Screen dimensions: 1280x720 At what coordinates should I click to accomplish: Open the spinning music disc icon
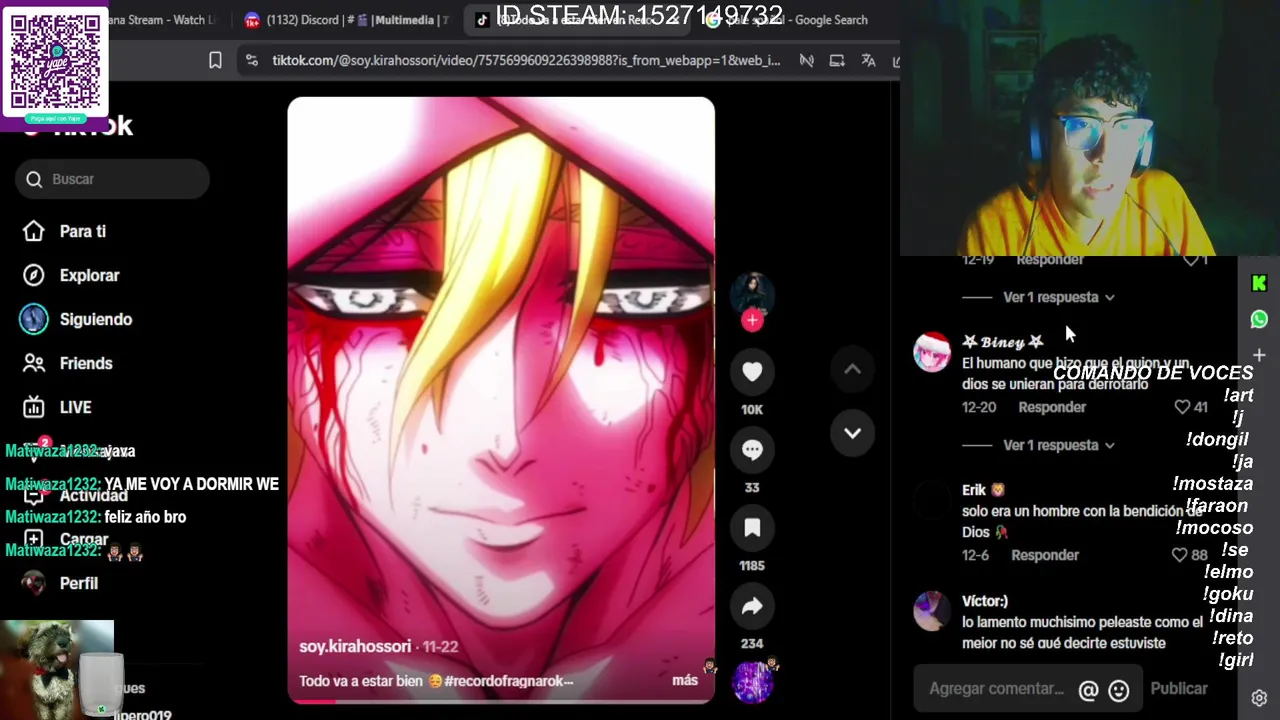752,682
